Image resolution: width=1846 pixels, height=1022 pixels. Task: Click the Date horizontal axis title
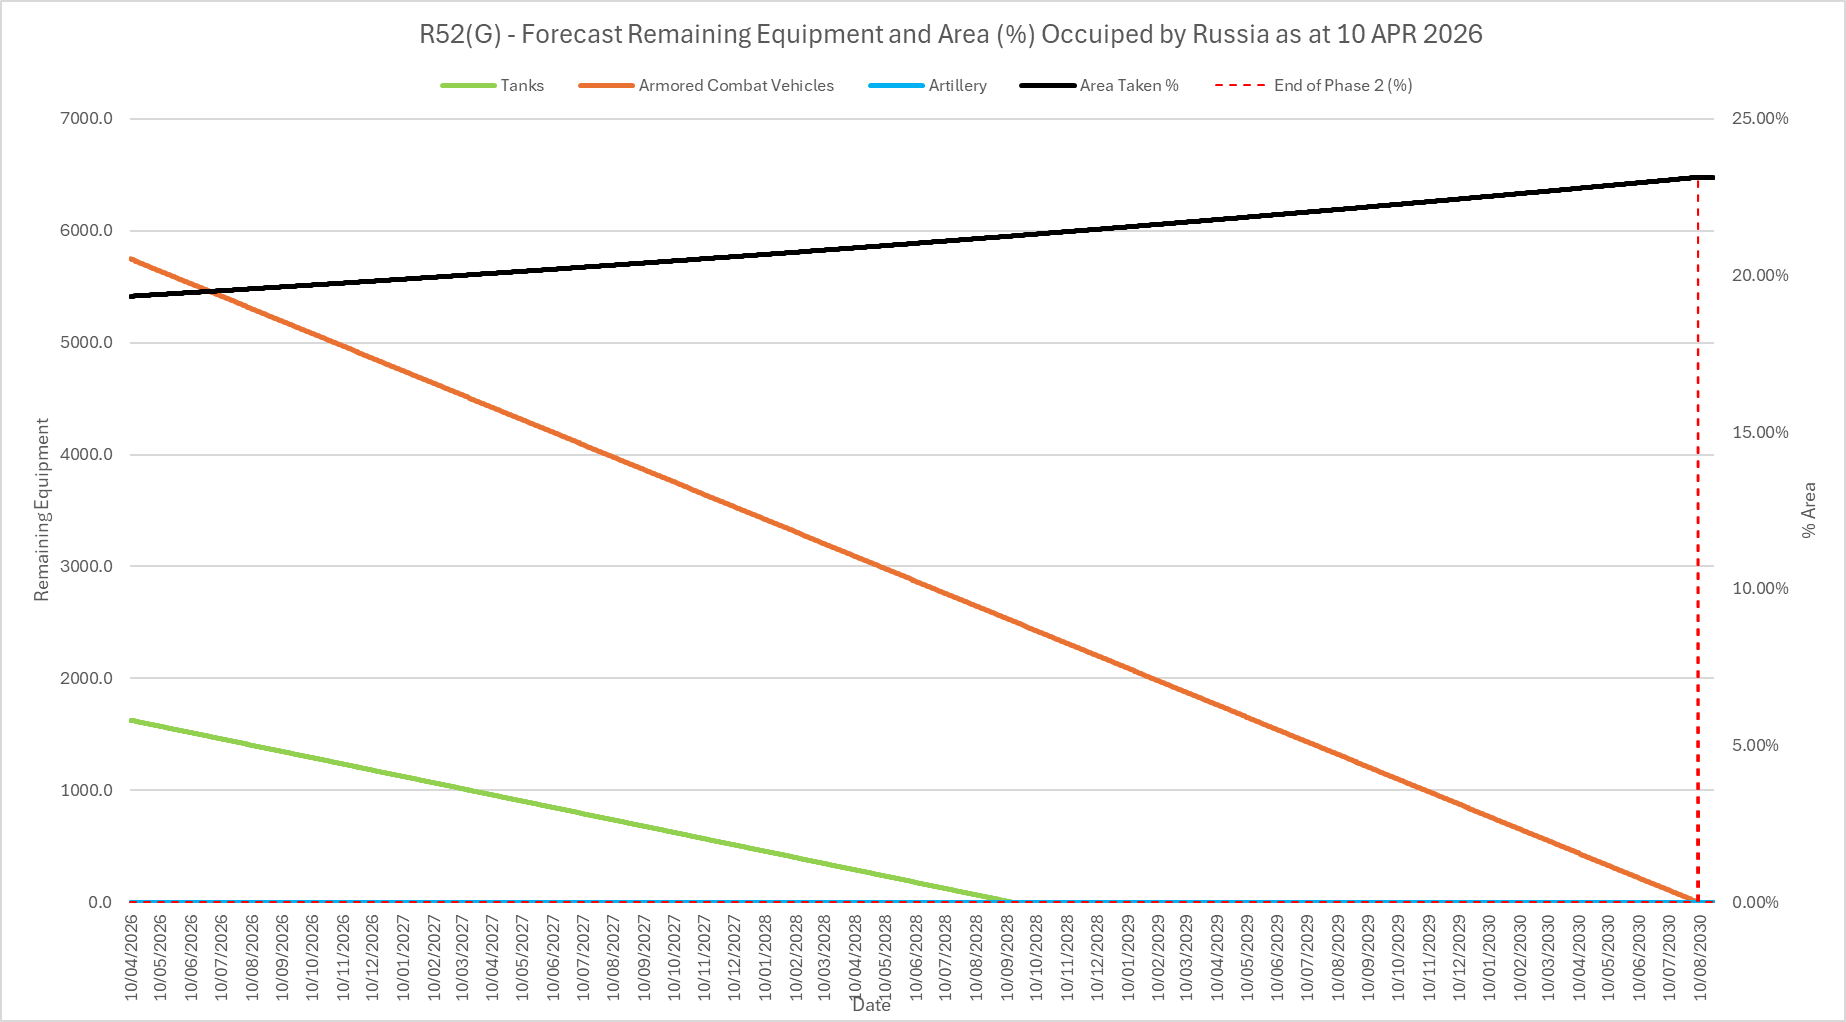tap(871, 1005)
